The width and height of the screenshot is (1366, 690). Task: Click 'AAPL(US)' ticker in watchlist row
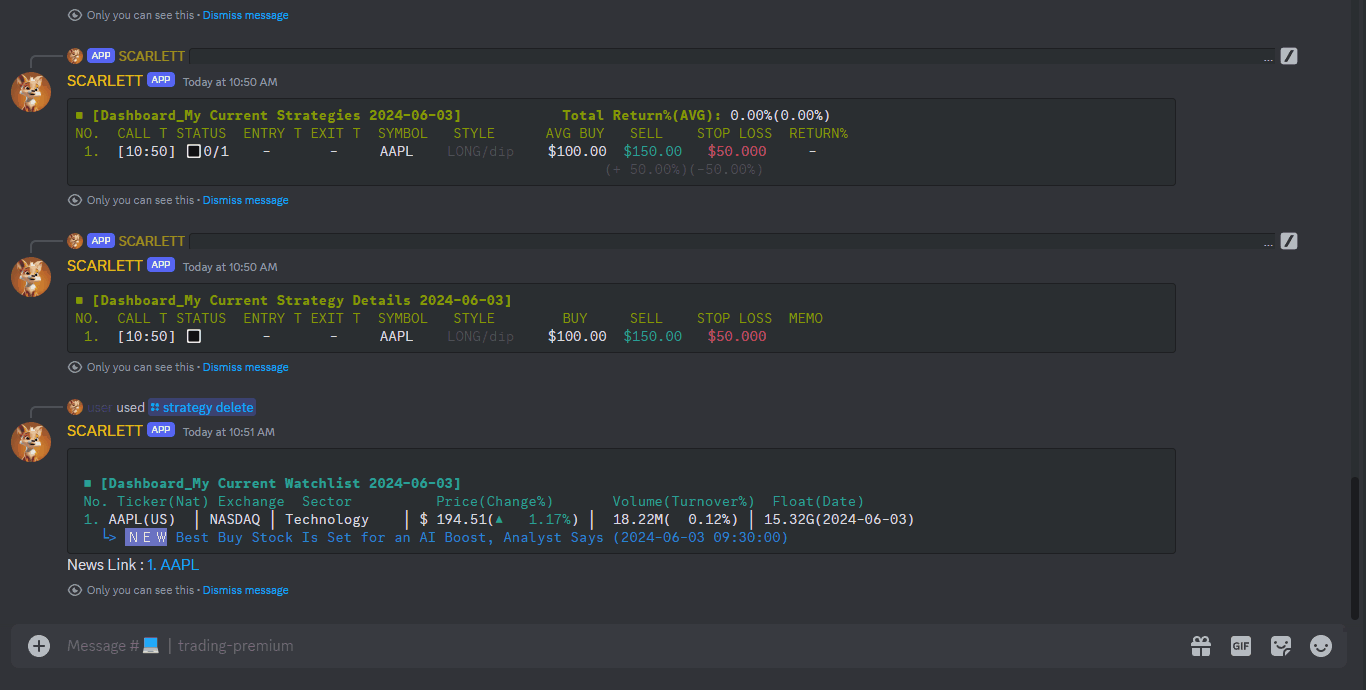(142, 519)
